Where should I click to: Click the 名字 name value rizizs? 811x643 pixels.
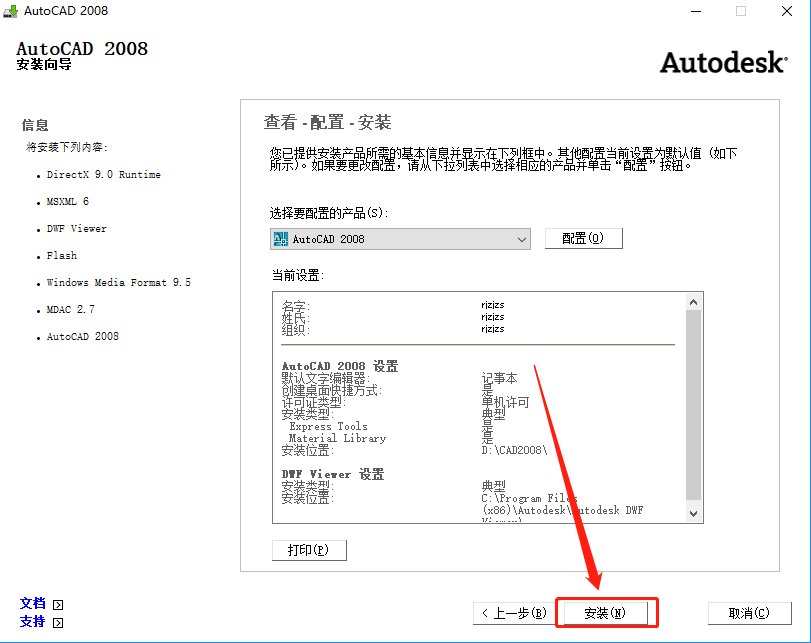(x=492, y=305)
